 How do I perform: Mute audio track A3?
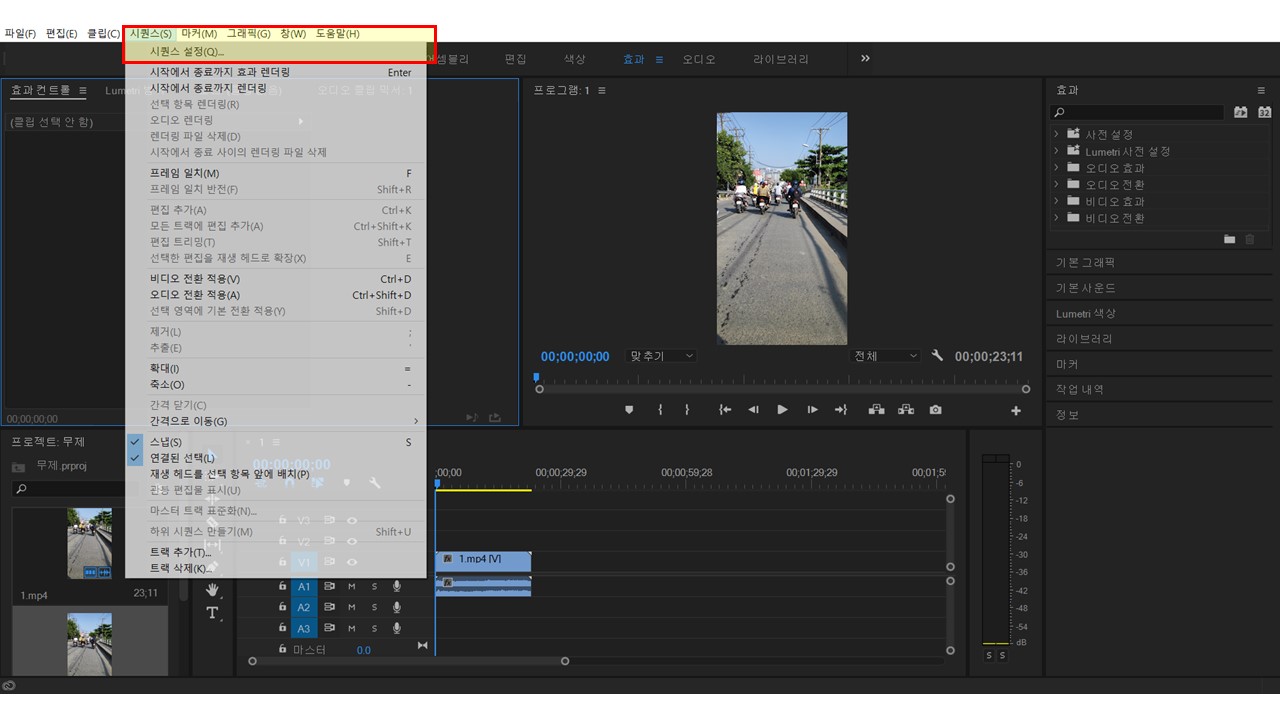[352, 628]
